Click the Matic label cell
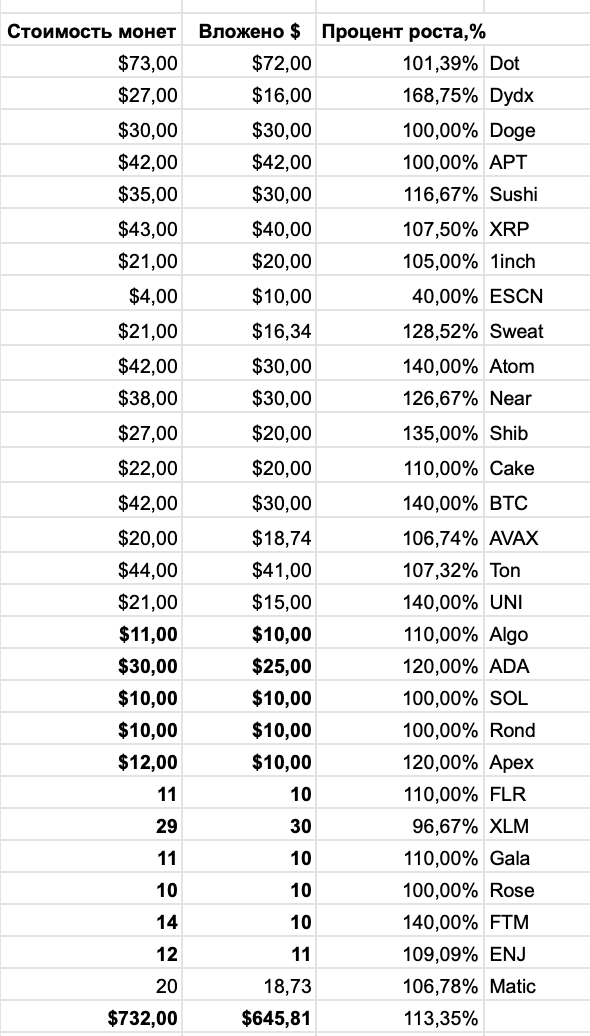The height and width of the screenshot is (1036, 590). (537, 986)
